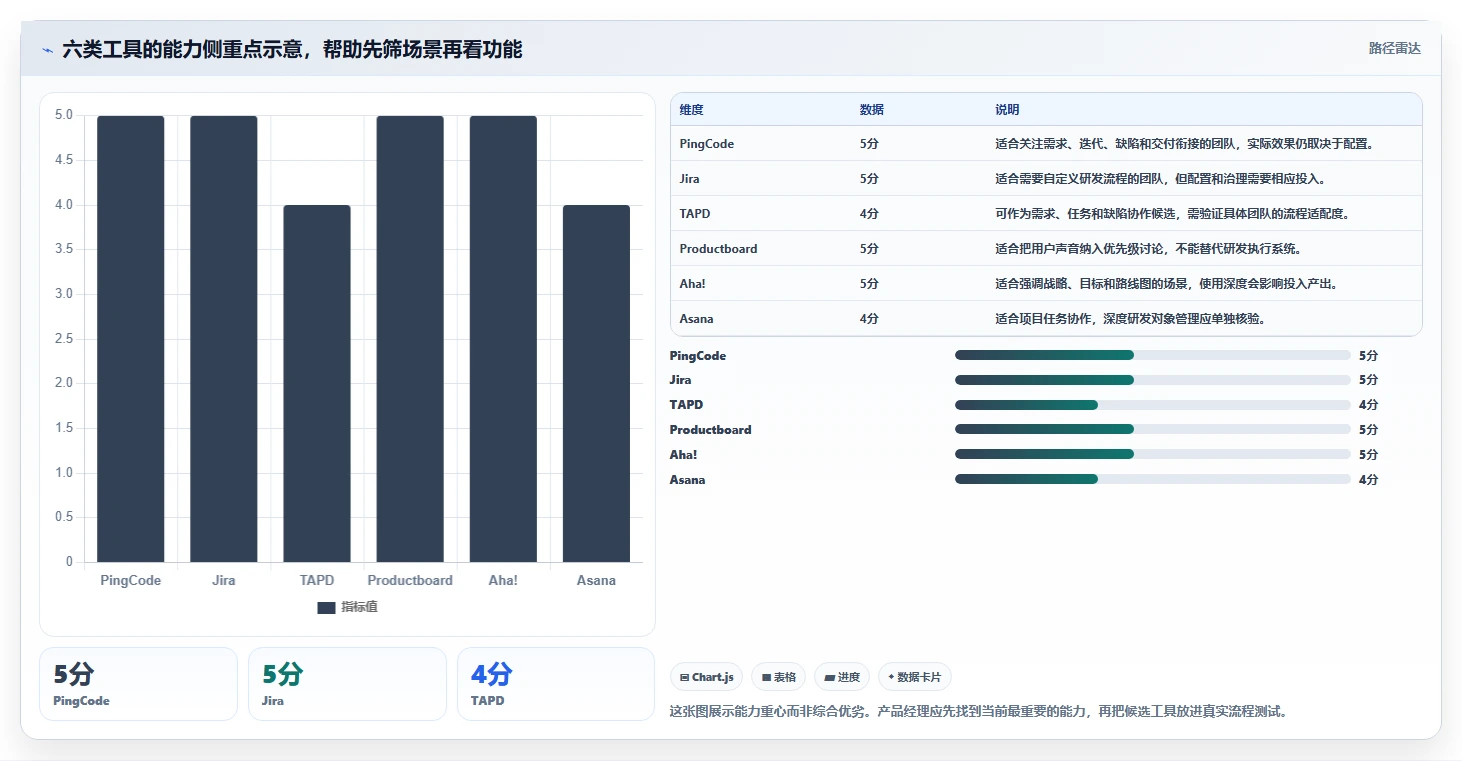Click the Asana progress bar

click(1153, 479)
